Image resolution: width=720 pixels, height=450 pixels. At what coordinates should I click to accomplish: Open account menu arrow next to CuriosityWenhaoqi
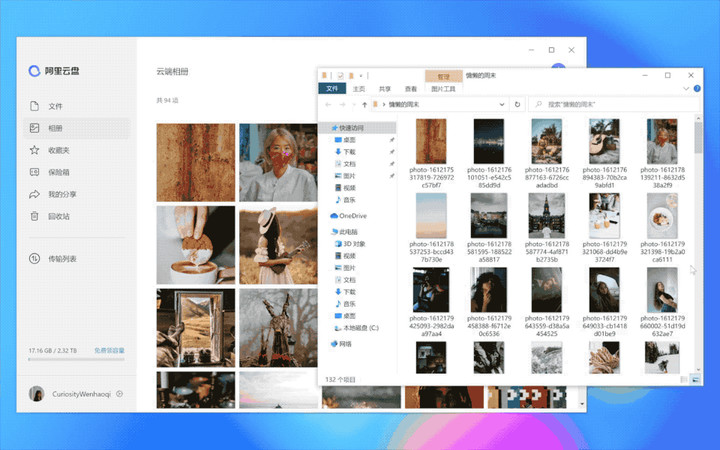coord(119,394)
